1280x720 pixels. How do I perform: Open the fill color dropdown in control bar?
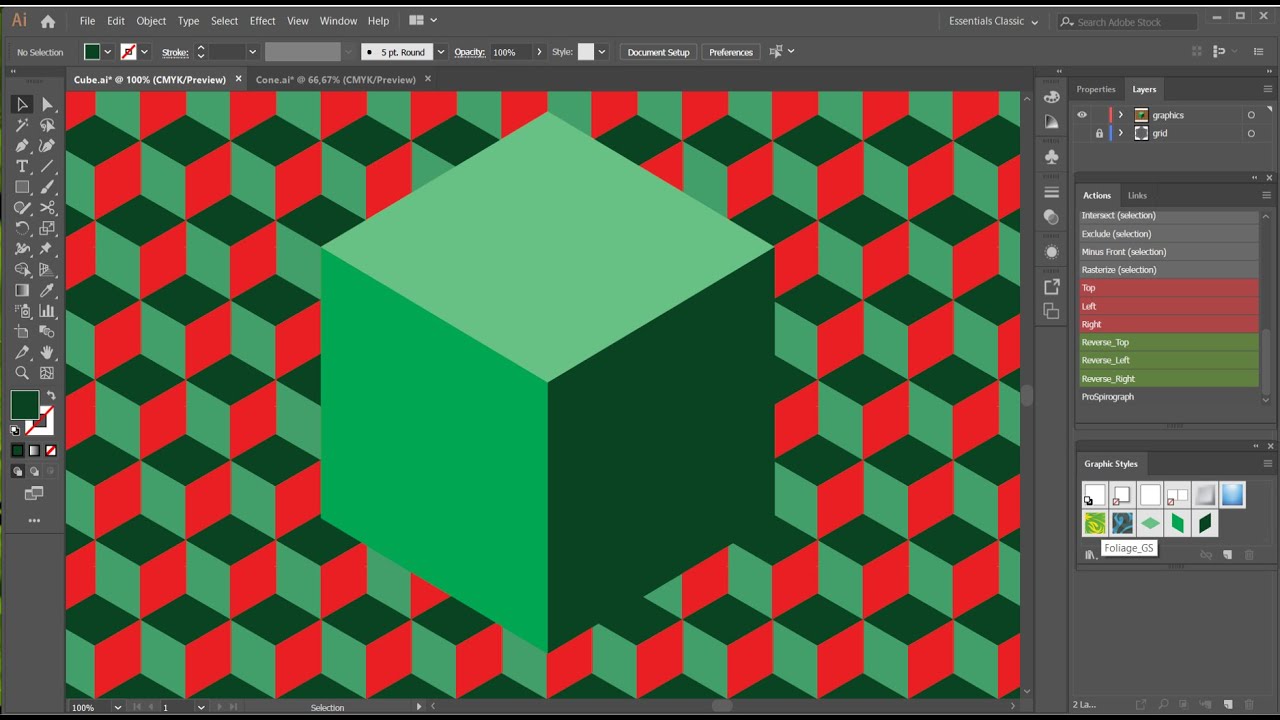pos(107,52)
